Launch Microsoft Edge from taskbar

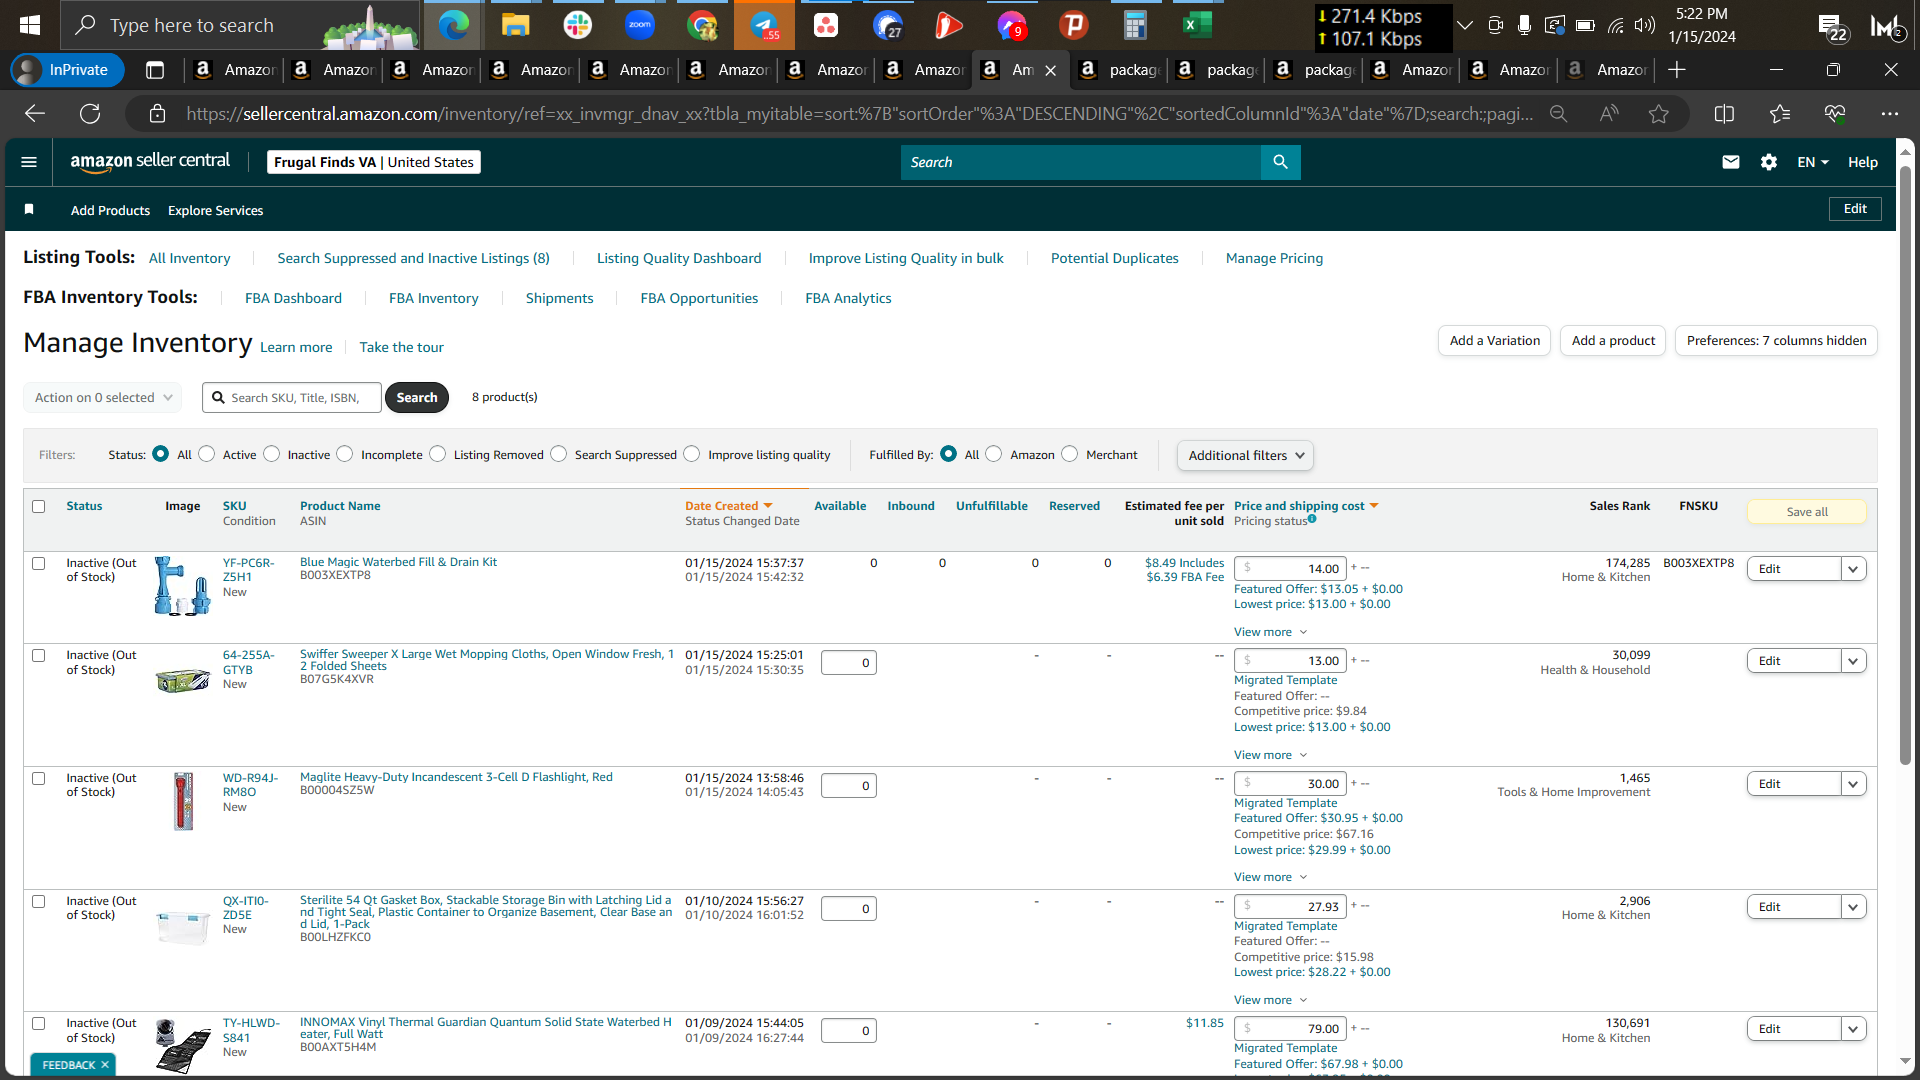click(453, 25)
